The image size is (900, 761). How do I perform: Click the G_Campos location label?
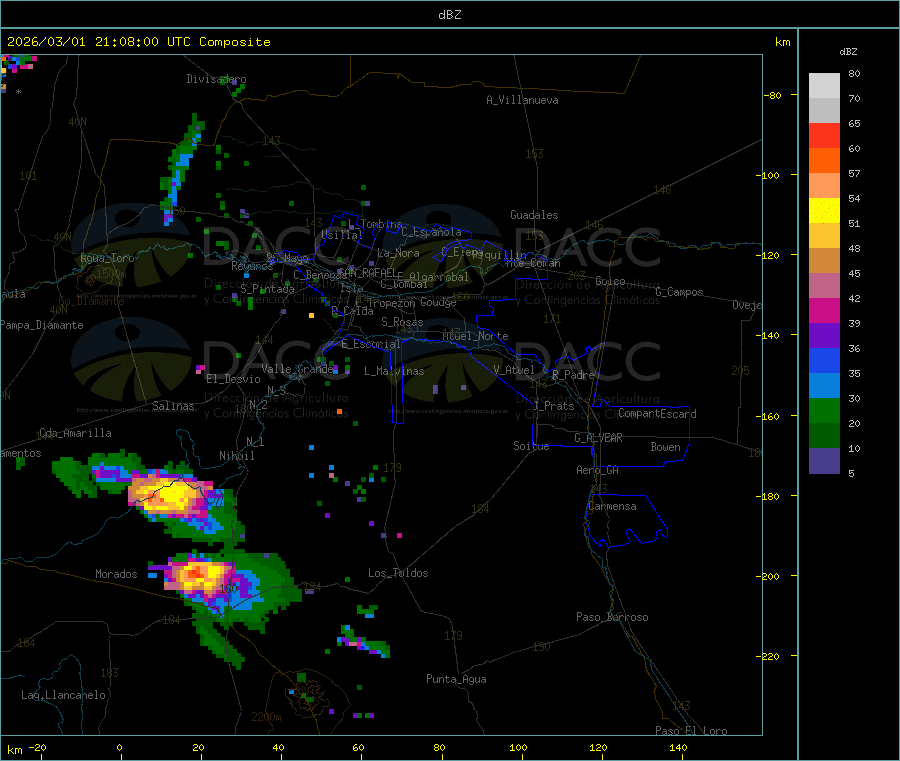[680, 292]
